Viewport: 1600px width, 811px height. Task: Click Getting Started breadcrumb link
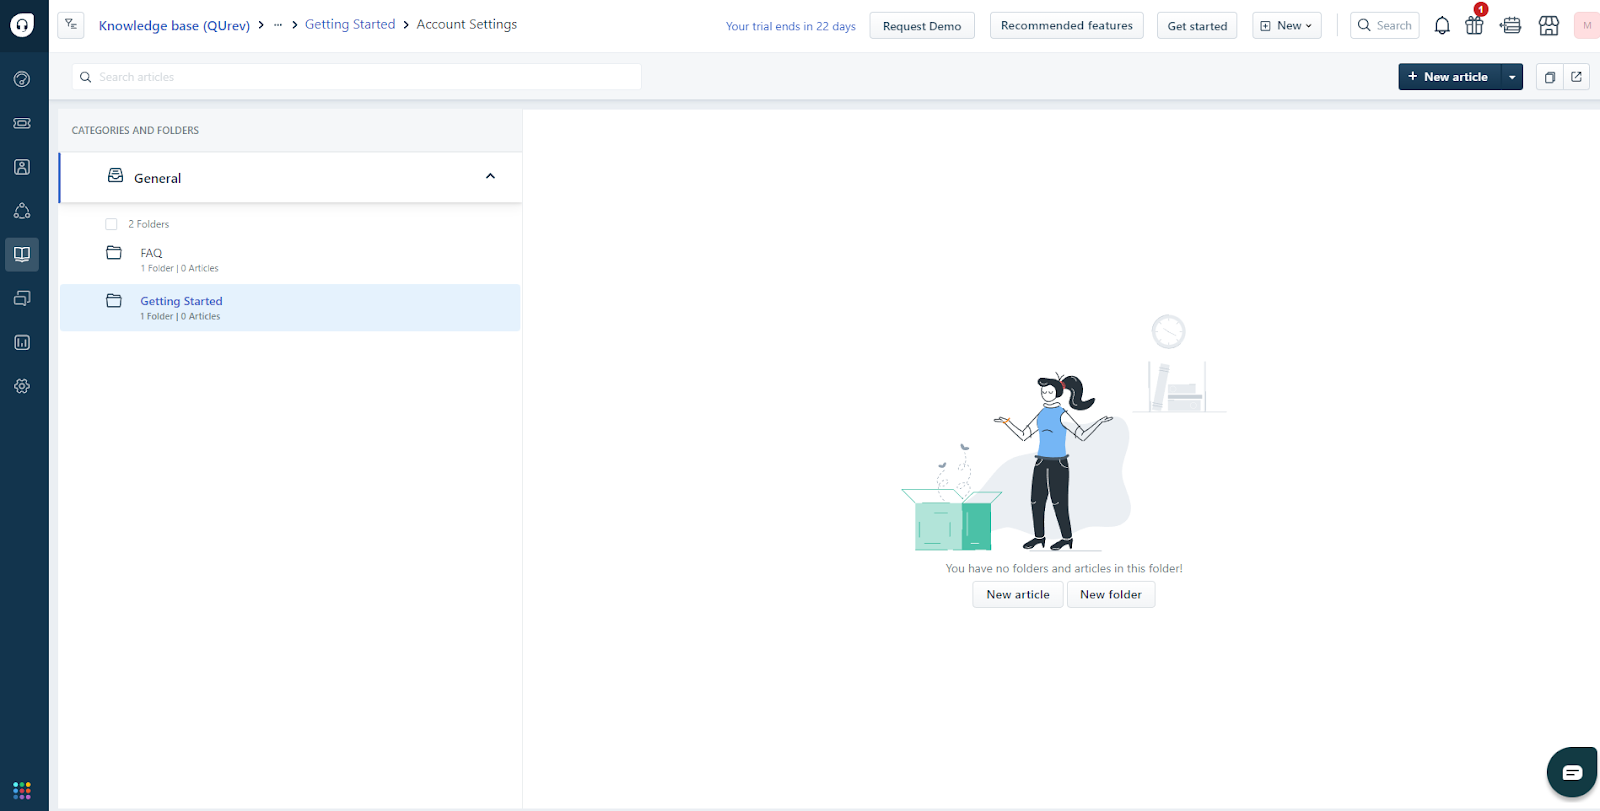point(350,25)
